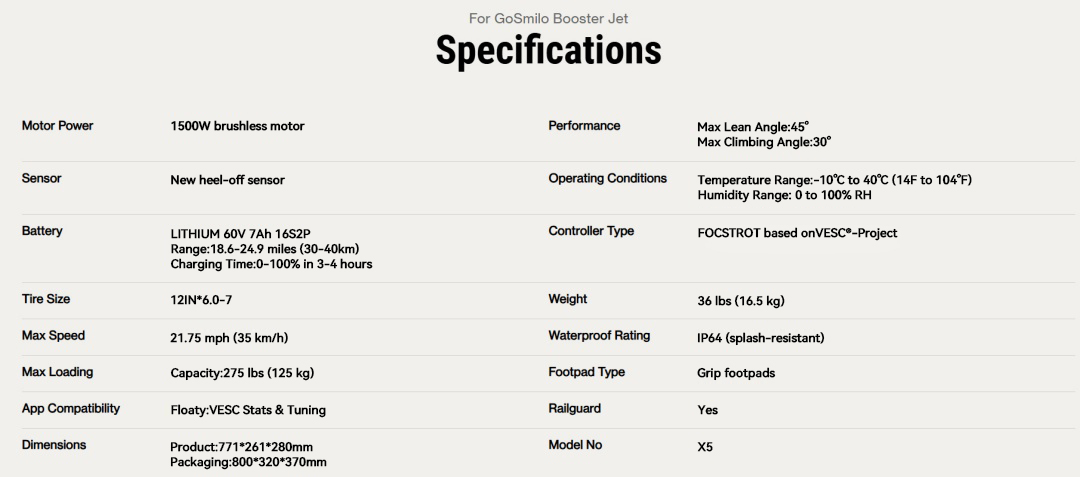The image size is (1080, 477).
Task: Select the Grip footpads value
Action: tap(736, 374)
